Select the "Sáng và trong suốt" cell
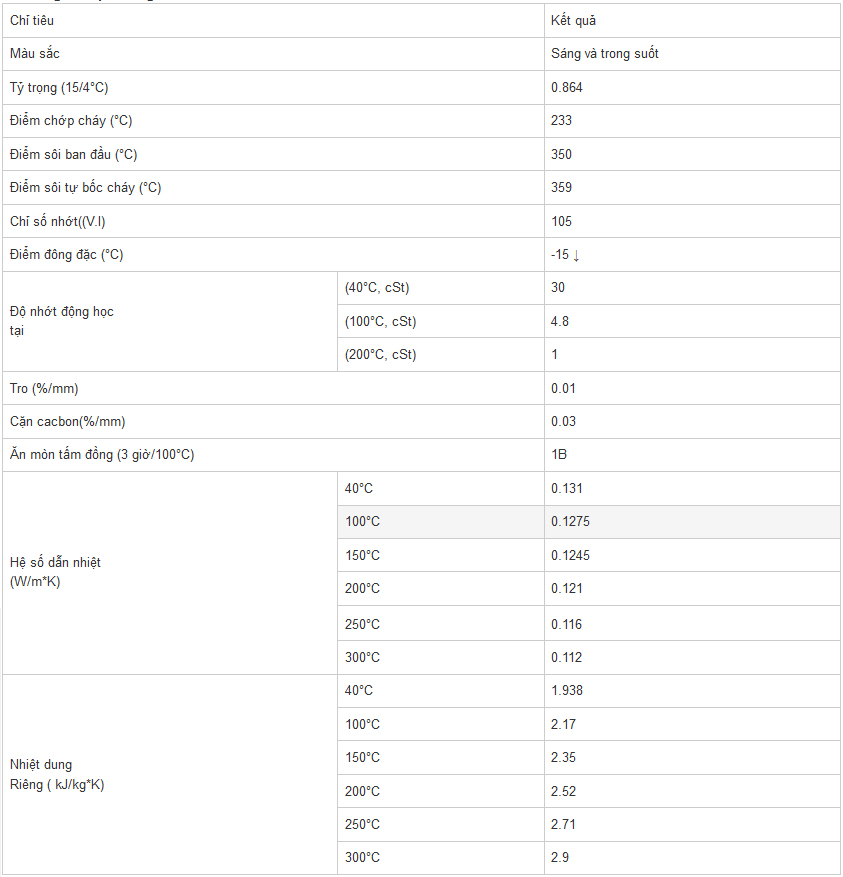This screenshot has height=877, width=843. click(604, 53)
